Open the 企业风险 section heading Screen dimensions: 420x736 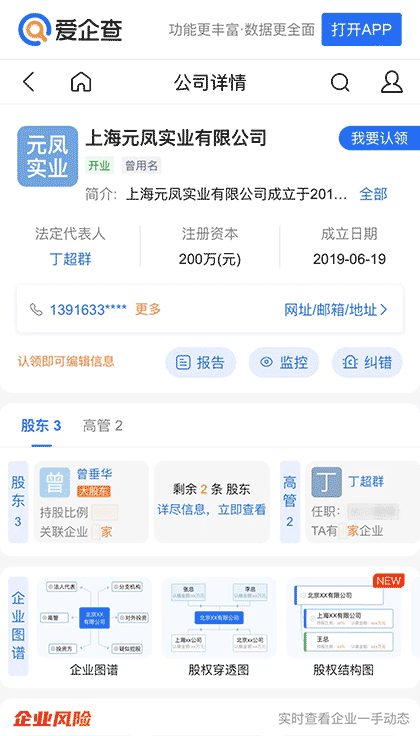52,718
